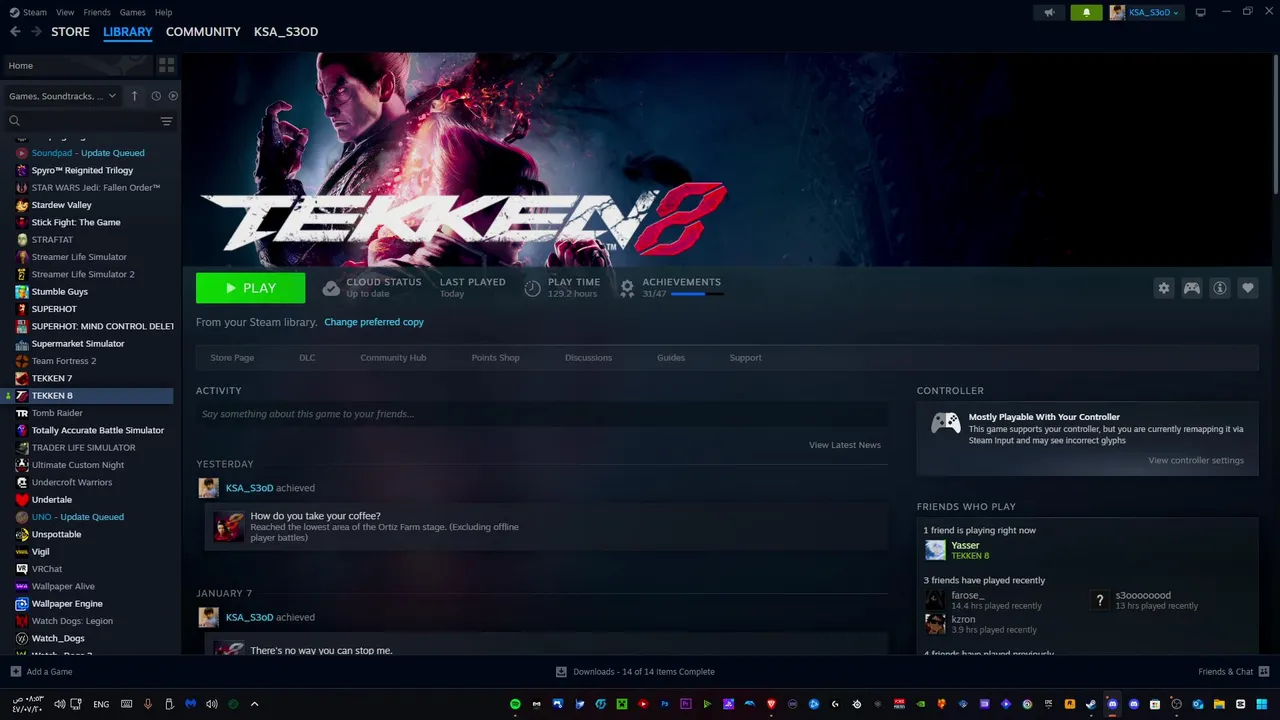
Task: Switch to the STORE tab
Action: (x=70, y=32)
